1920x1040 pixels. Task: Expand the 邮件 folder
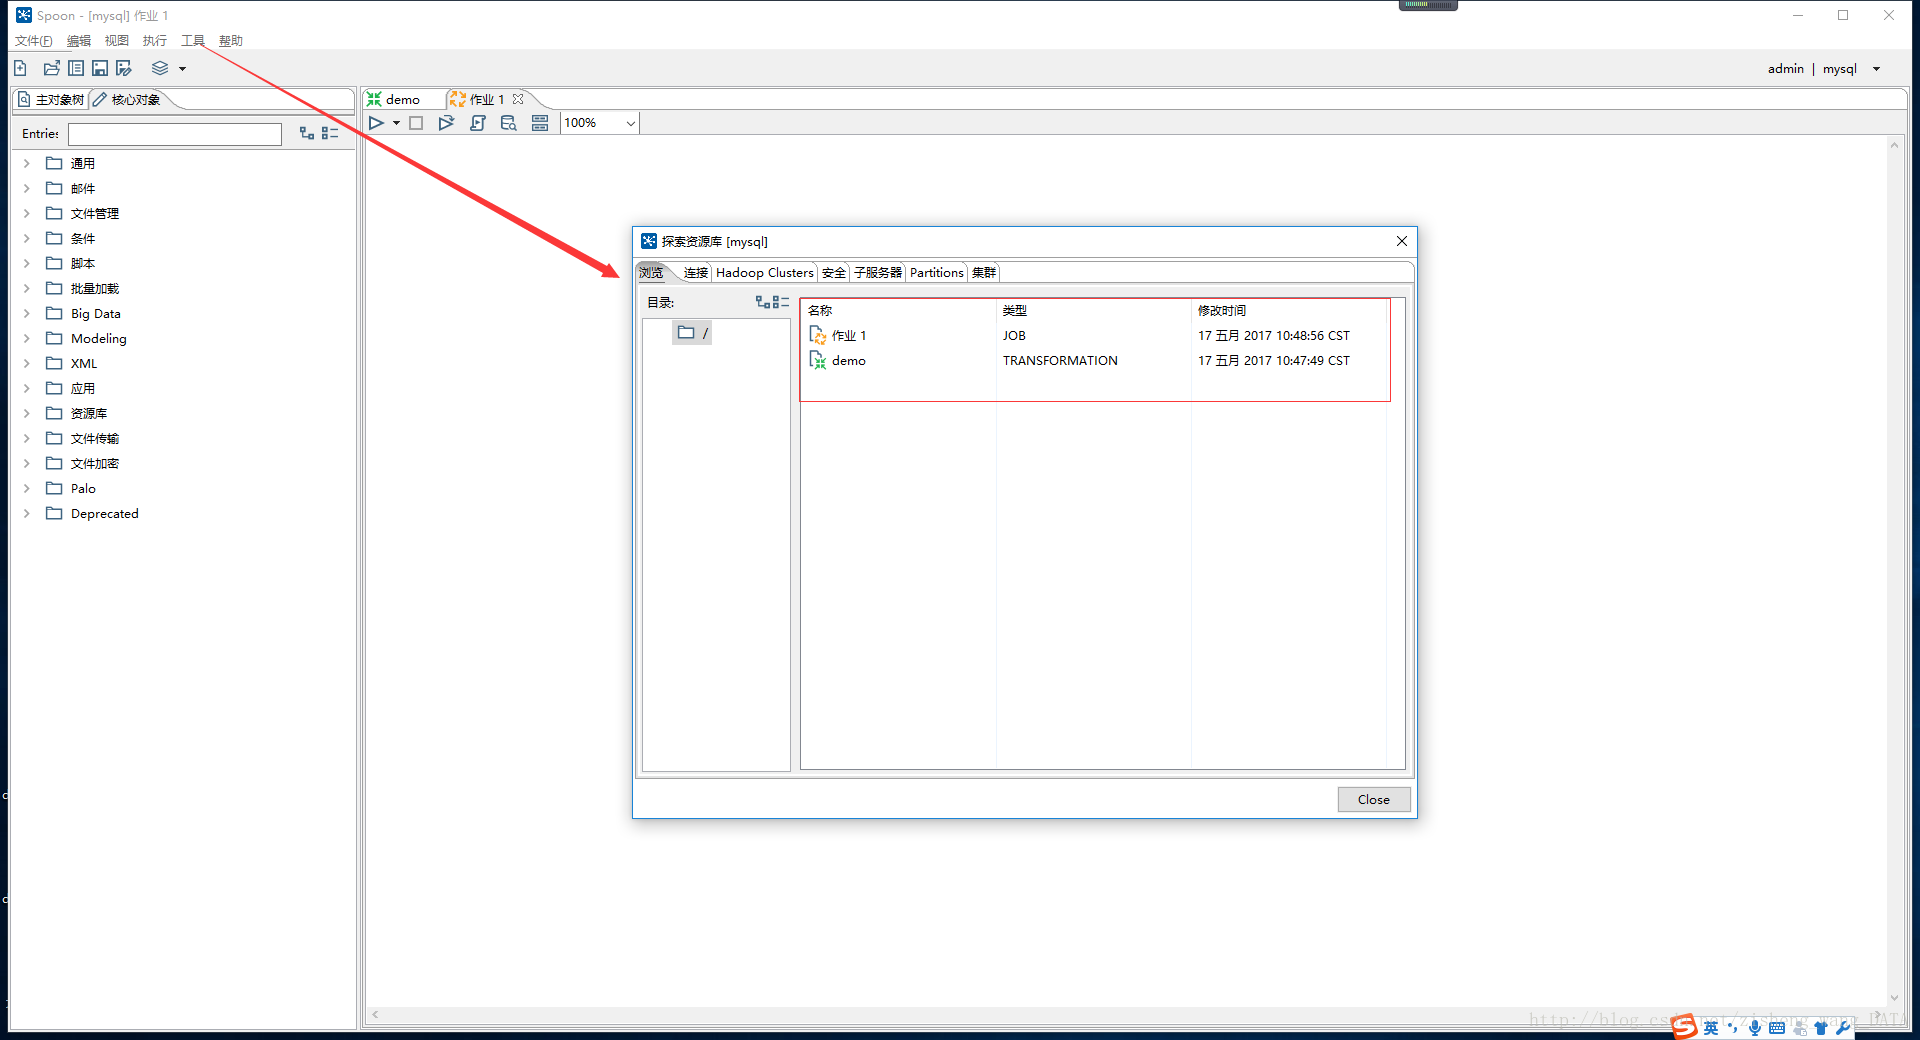(x=27, y=188)
